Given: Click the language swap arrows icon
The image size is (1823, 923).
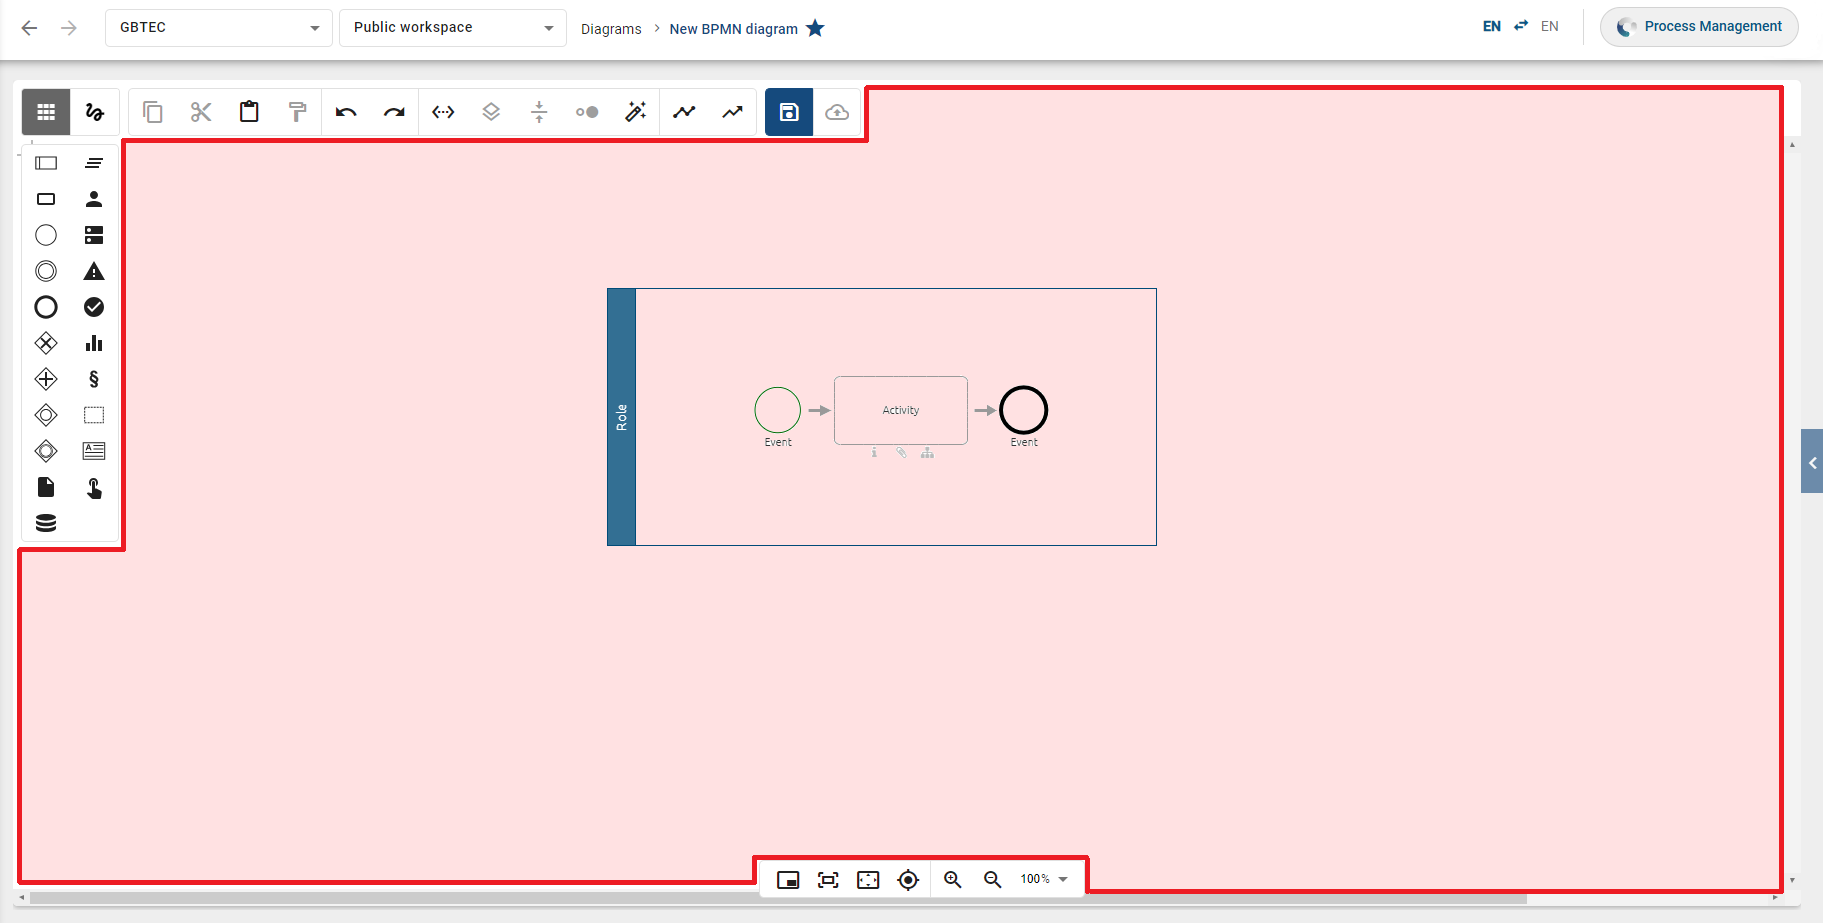Looking at the screenshot, I should 1521,26.
